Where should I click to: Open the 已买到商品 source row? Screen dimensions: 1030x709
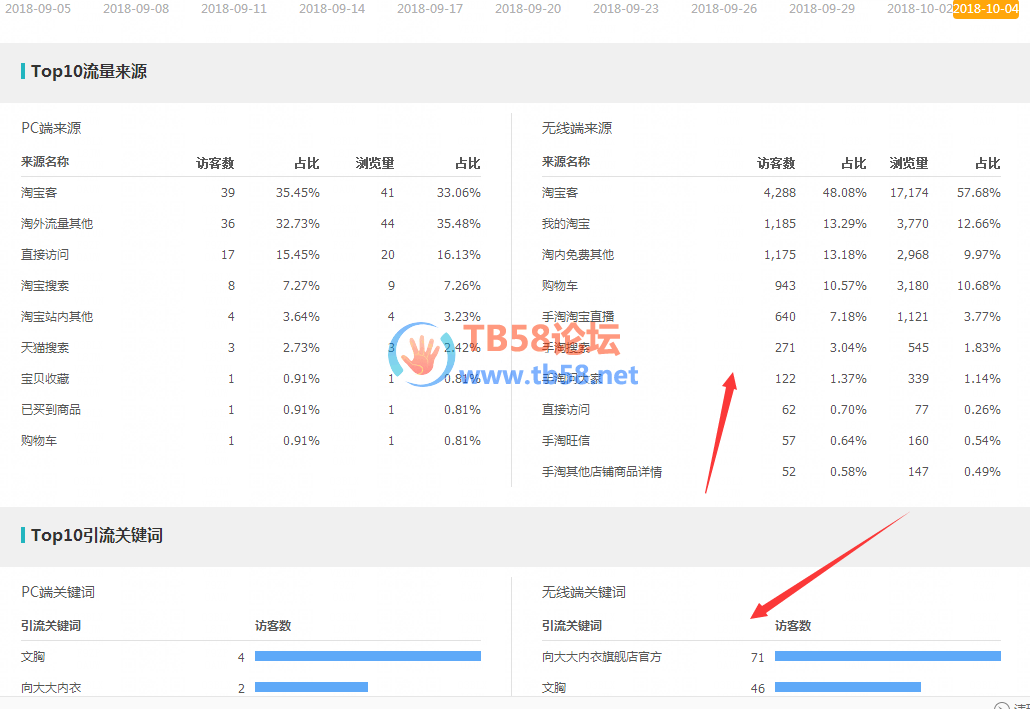click(x=51, y=410)
